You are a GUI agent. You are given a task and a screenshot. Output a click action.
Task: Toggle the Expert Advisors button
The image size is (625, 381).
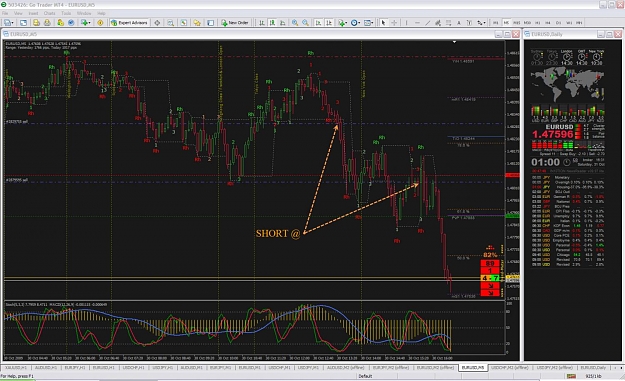pyautogui.click(x=129, y=23)
